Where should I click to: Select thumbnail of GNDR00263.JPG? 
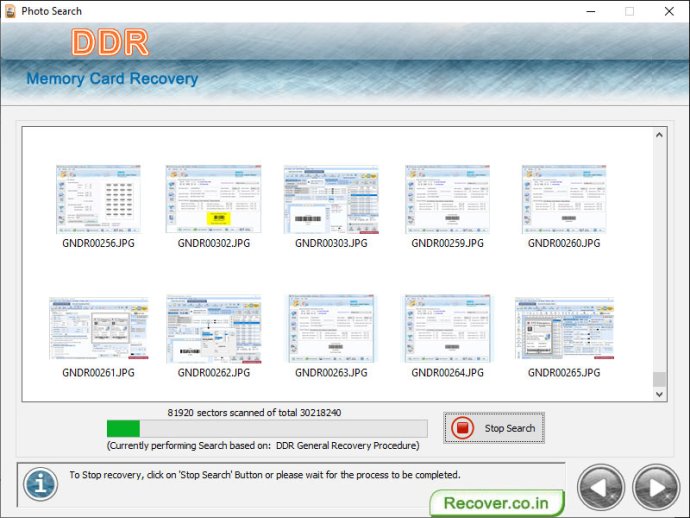[x=331, y=329]
